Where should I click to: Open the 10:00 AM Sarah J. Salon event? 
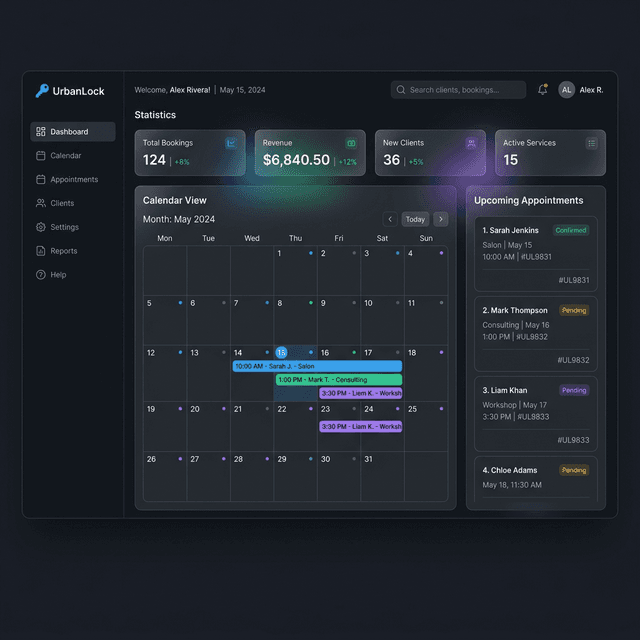coord(317,366)
